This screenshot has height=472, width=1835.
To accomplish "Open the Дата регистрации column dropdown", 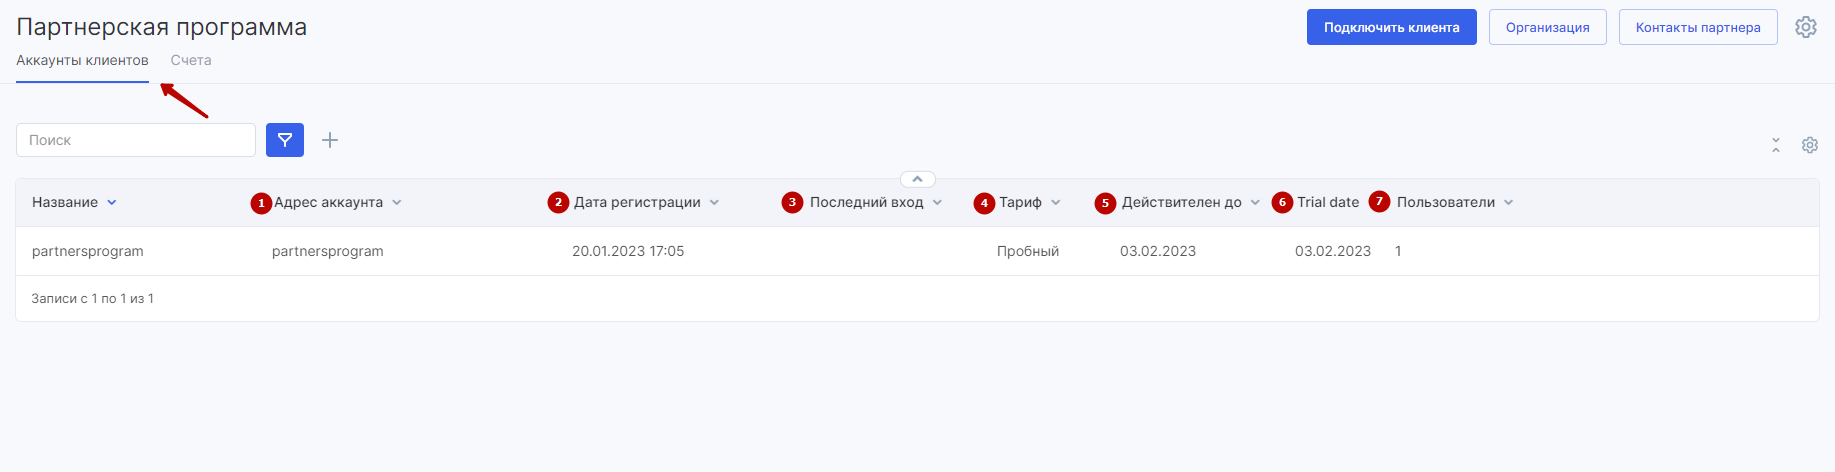I will [x=715, y=202].
